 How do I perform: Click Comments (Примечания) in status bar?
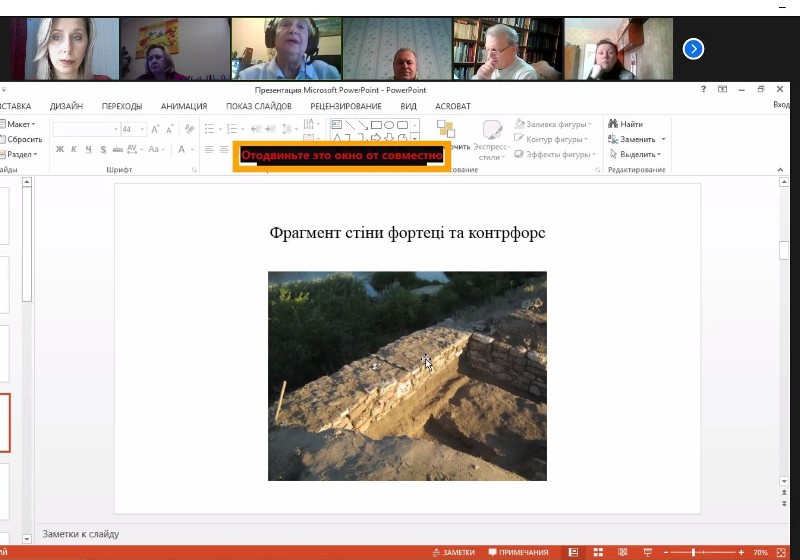518,552
